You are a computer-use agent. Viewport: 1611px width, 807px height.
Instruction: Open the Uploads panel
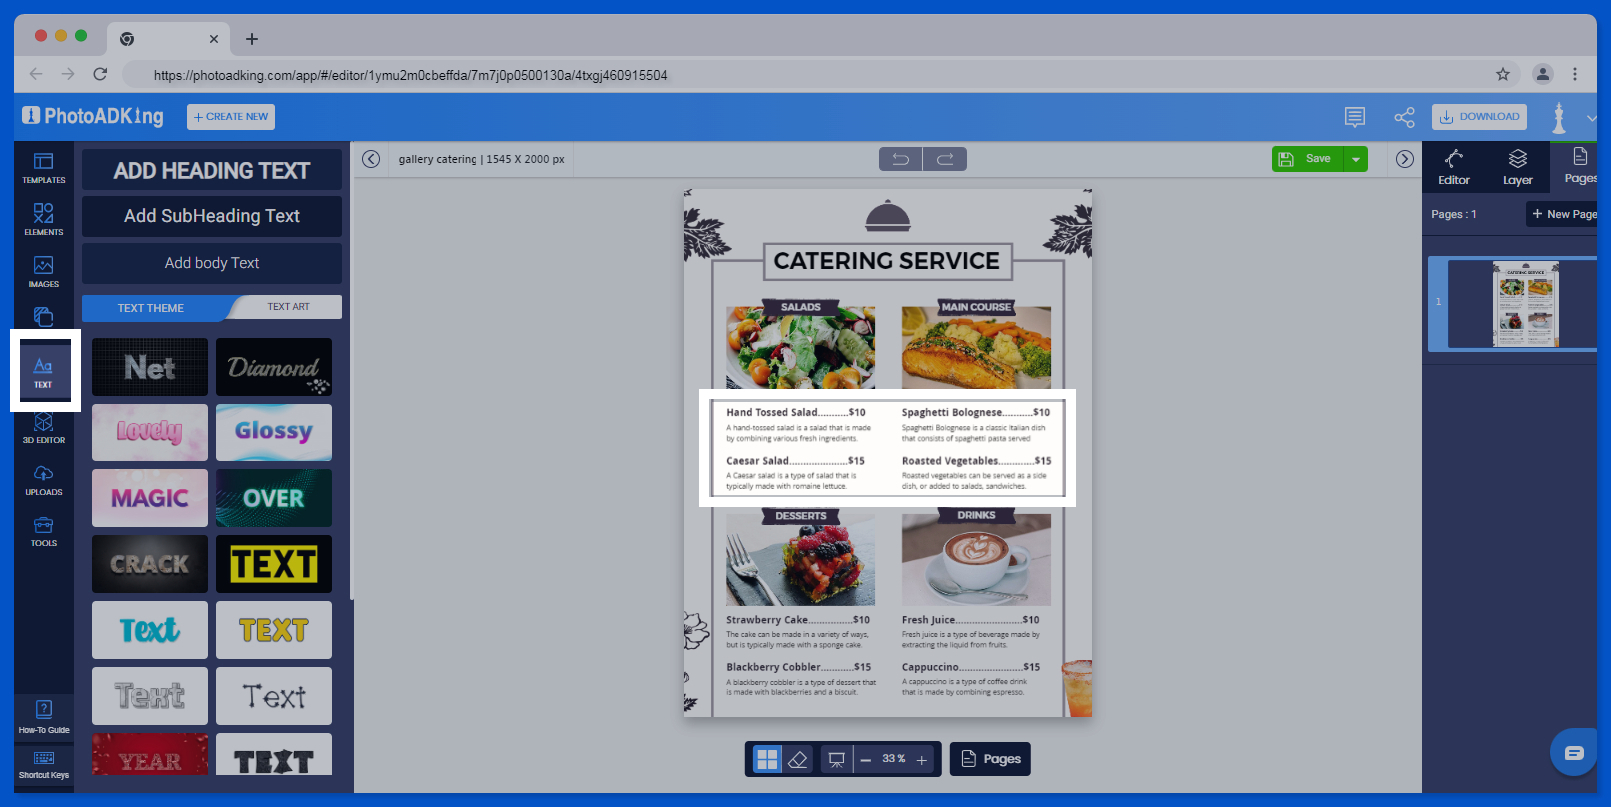tap(43, 479)
